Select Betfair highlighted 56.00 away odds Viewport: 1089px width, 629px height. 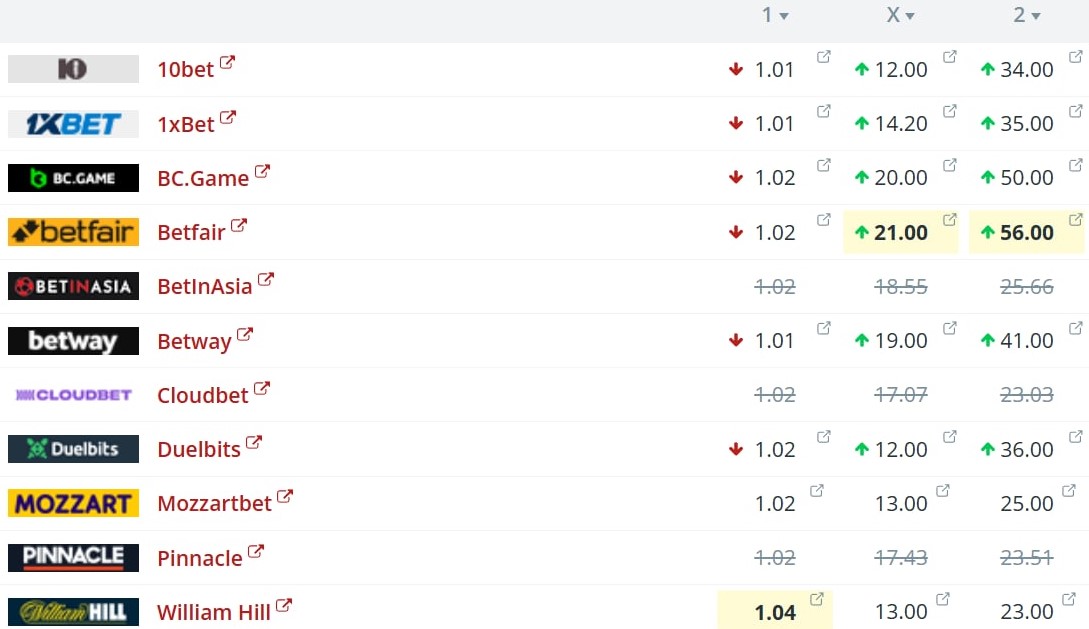1026,233
